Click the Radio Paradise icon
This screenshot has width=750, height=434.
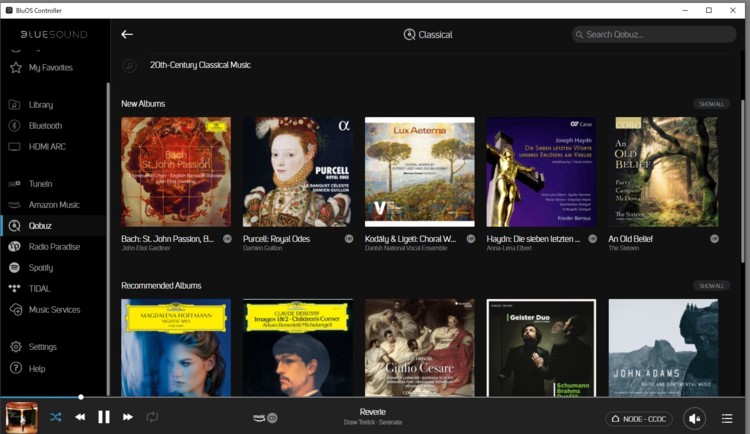point(15,247)
